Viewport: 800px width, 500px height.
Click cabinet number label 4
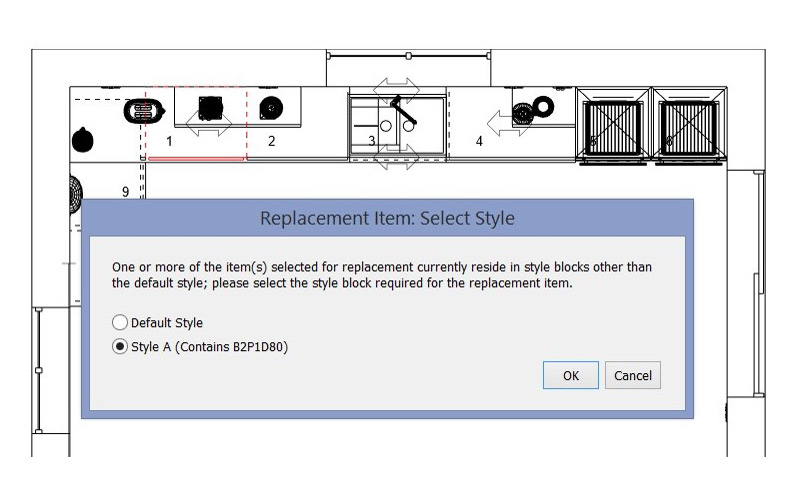[x=479, y=141]
